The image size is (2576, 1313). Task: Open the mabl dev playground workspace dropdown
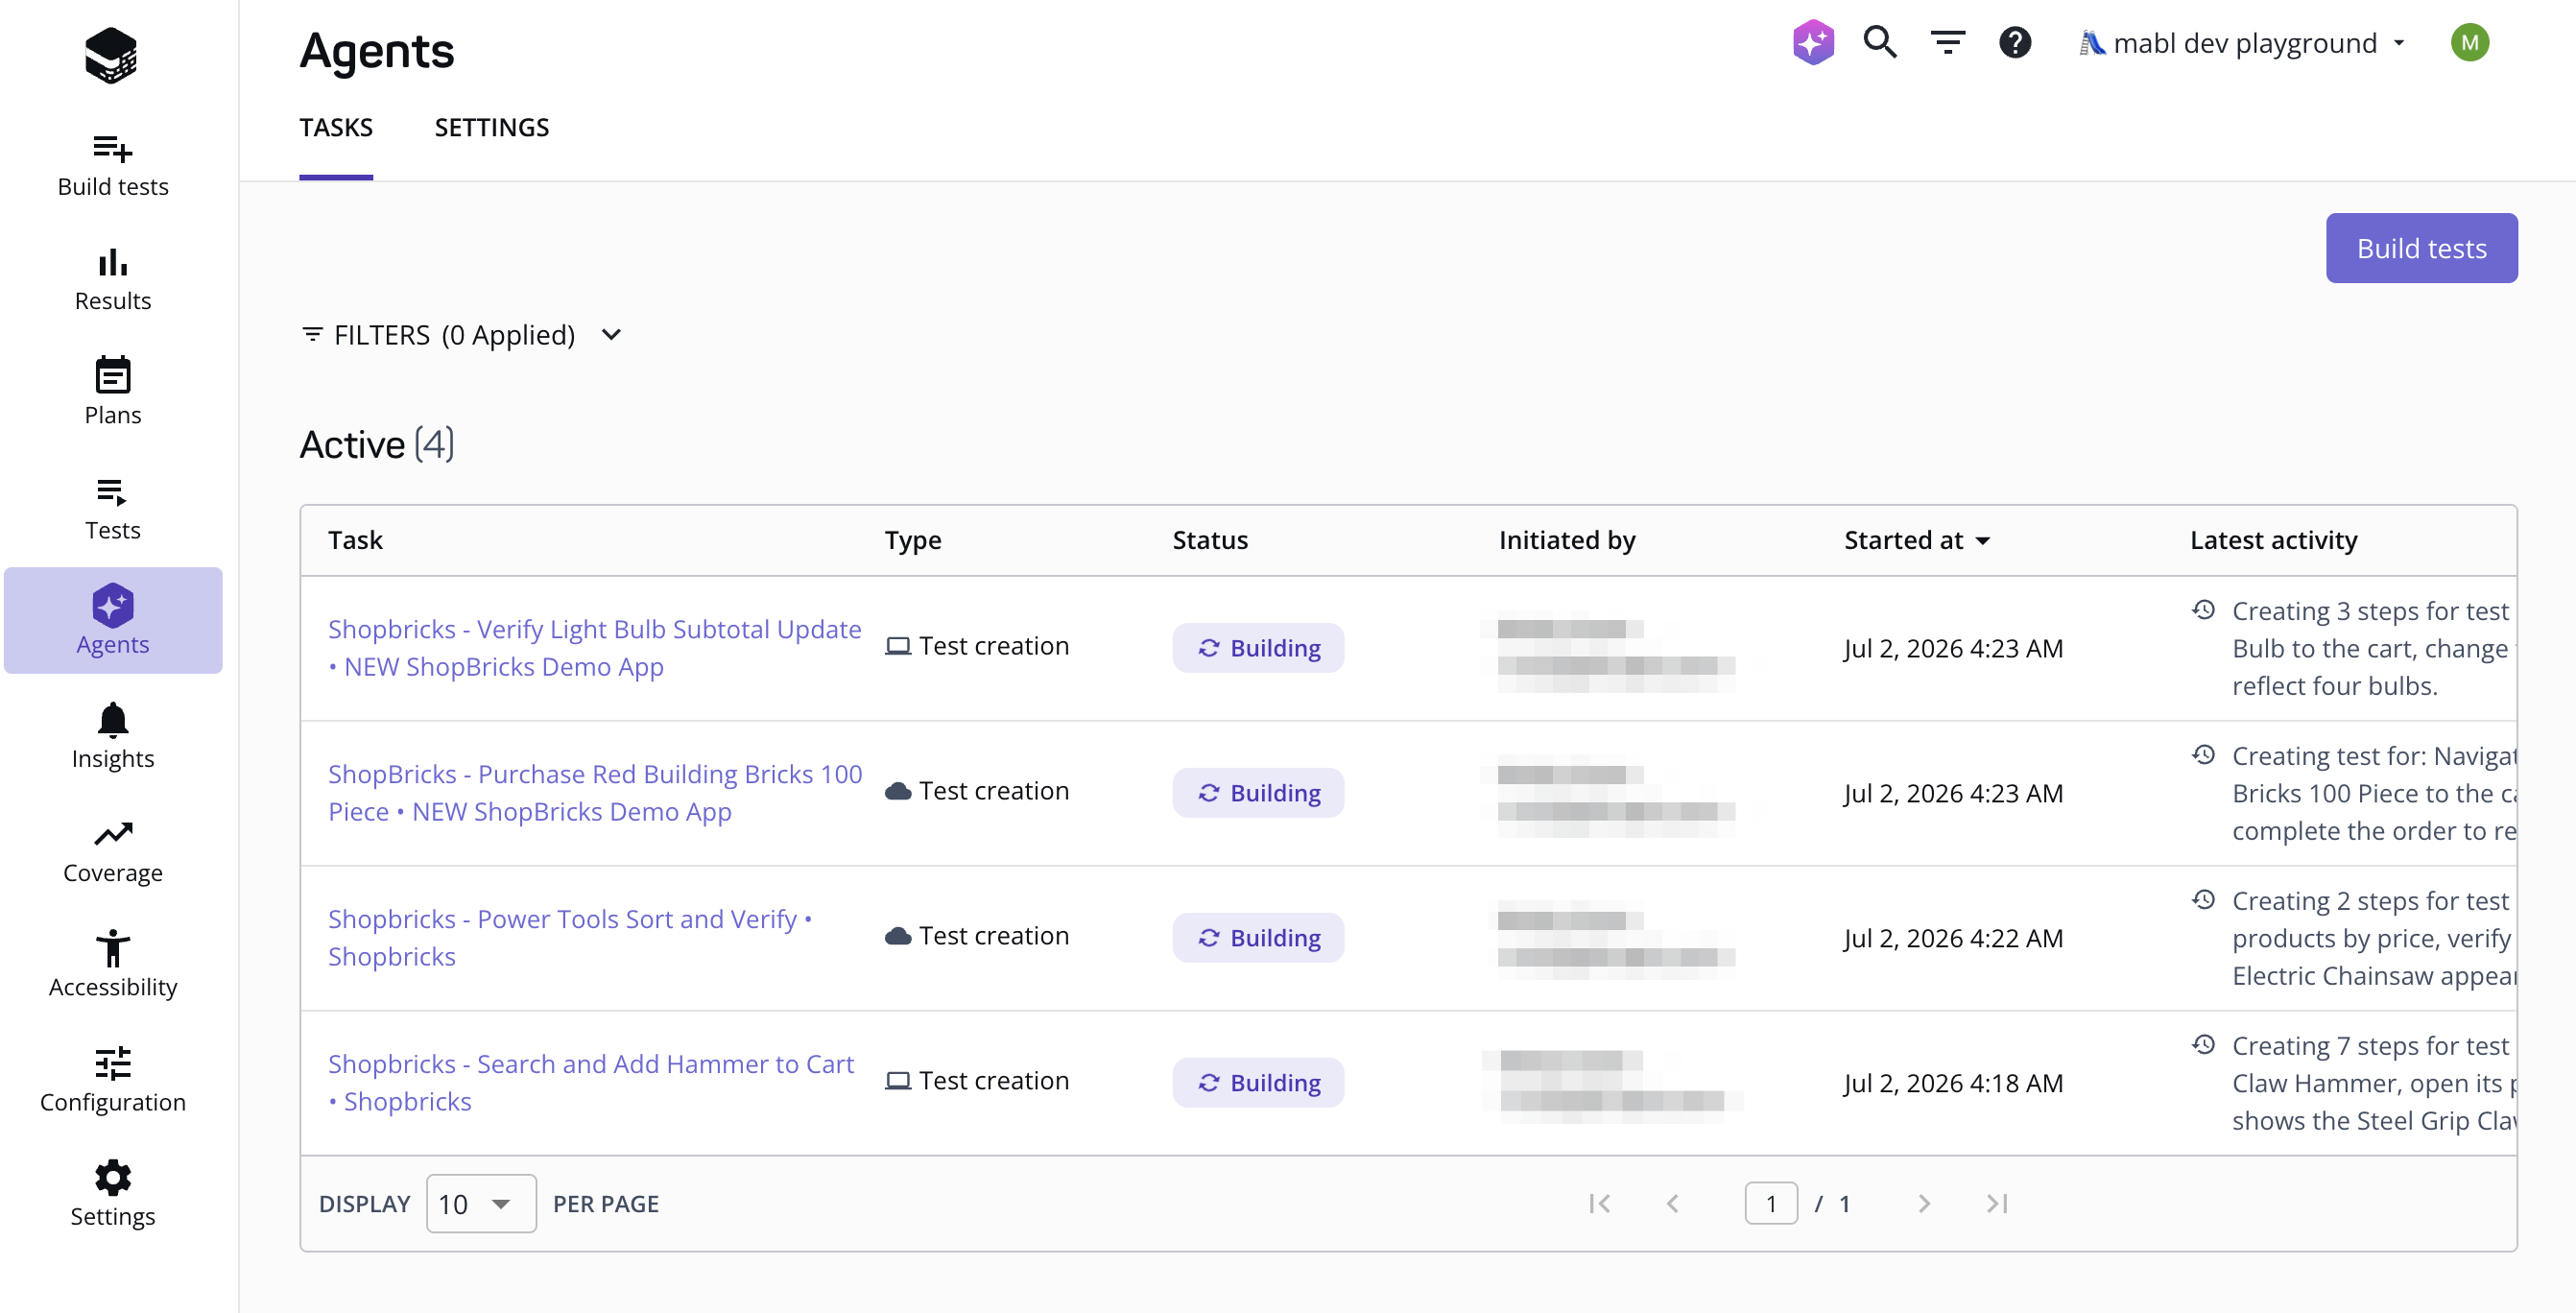coord(2243,43)
